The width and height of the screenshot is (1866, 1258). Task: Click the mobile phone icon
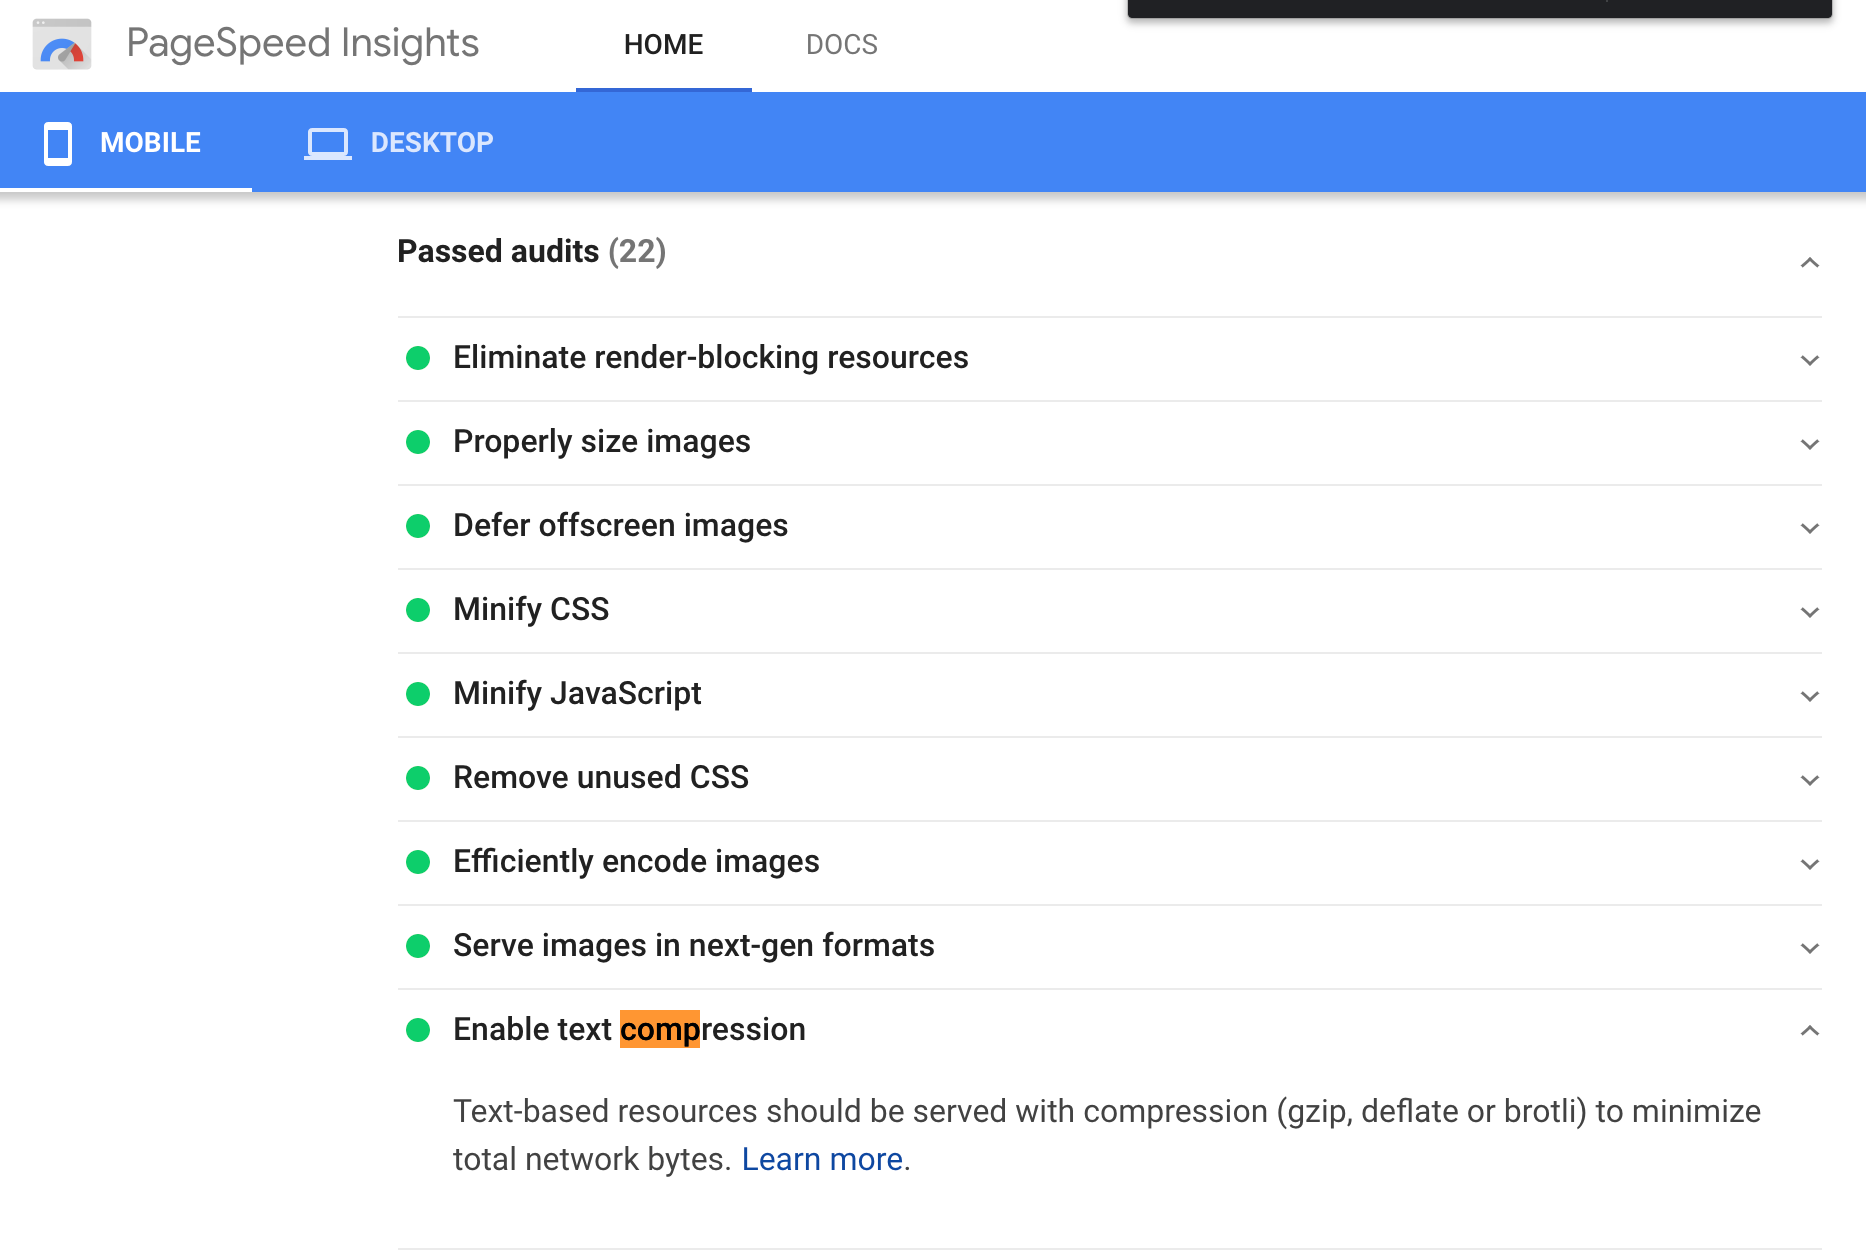[58, 143]
